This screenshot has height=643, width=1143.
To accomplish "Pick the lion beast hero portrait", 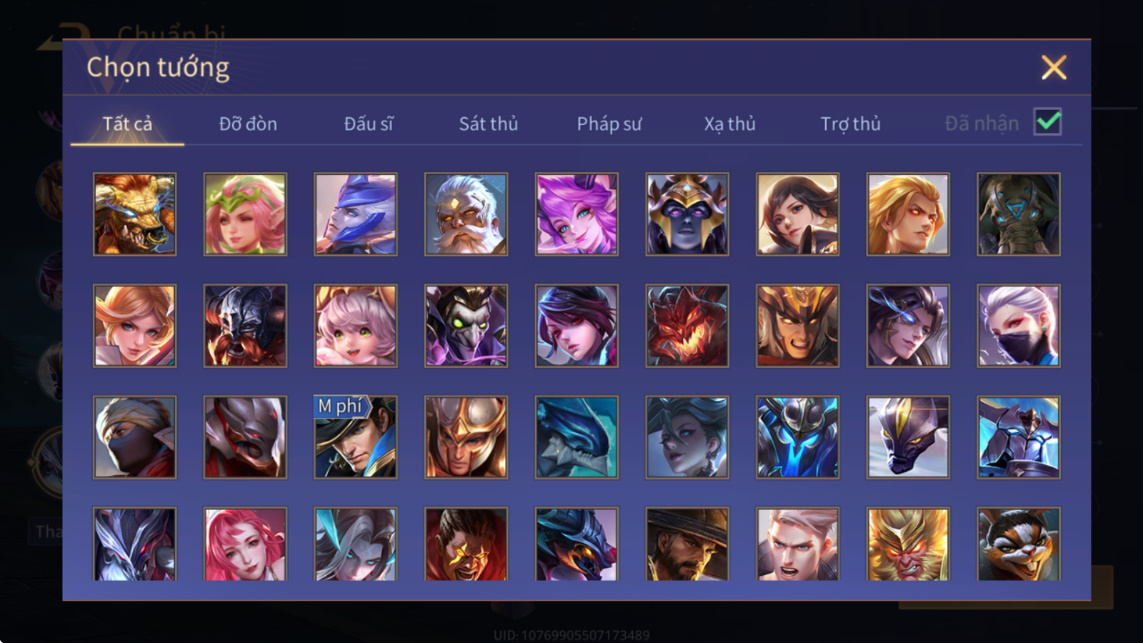I will (x=135, y=214).
